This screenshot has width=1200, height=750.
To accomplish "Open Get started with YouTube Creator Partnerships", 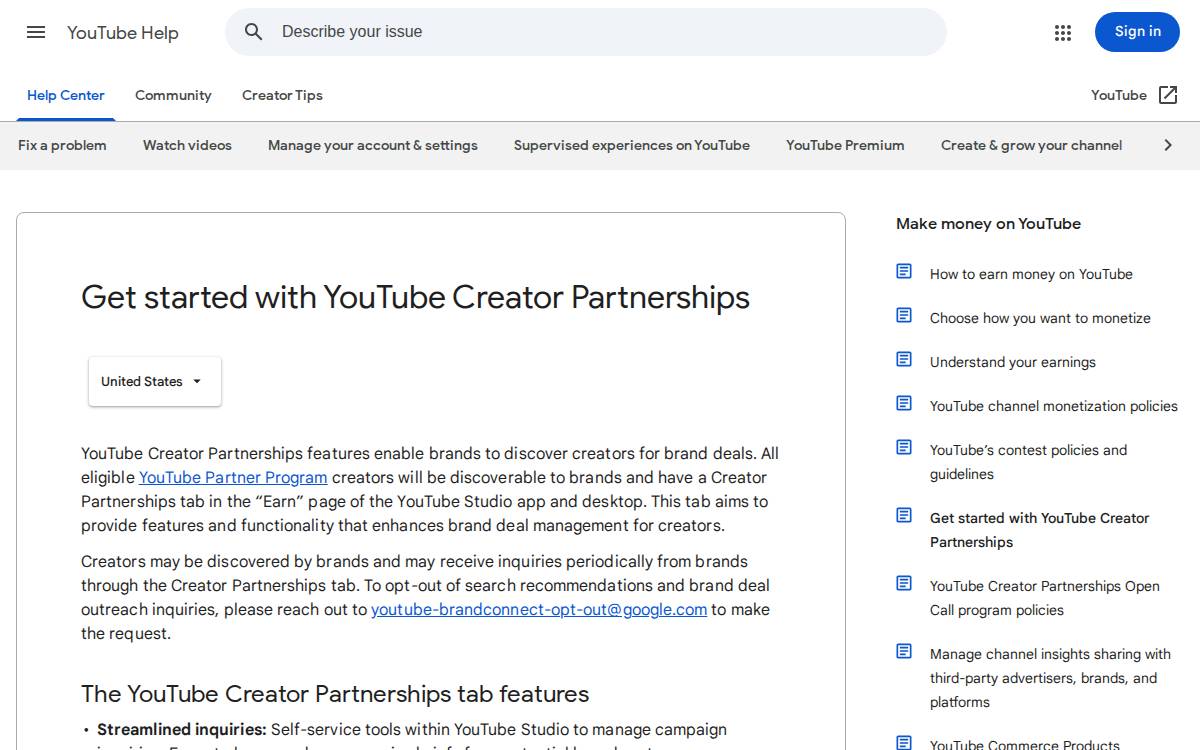I will (1040, 530).
